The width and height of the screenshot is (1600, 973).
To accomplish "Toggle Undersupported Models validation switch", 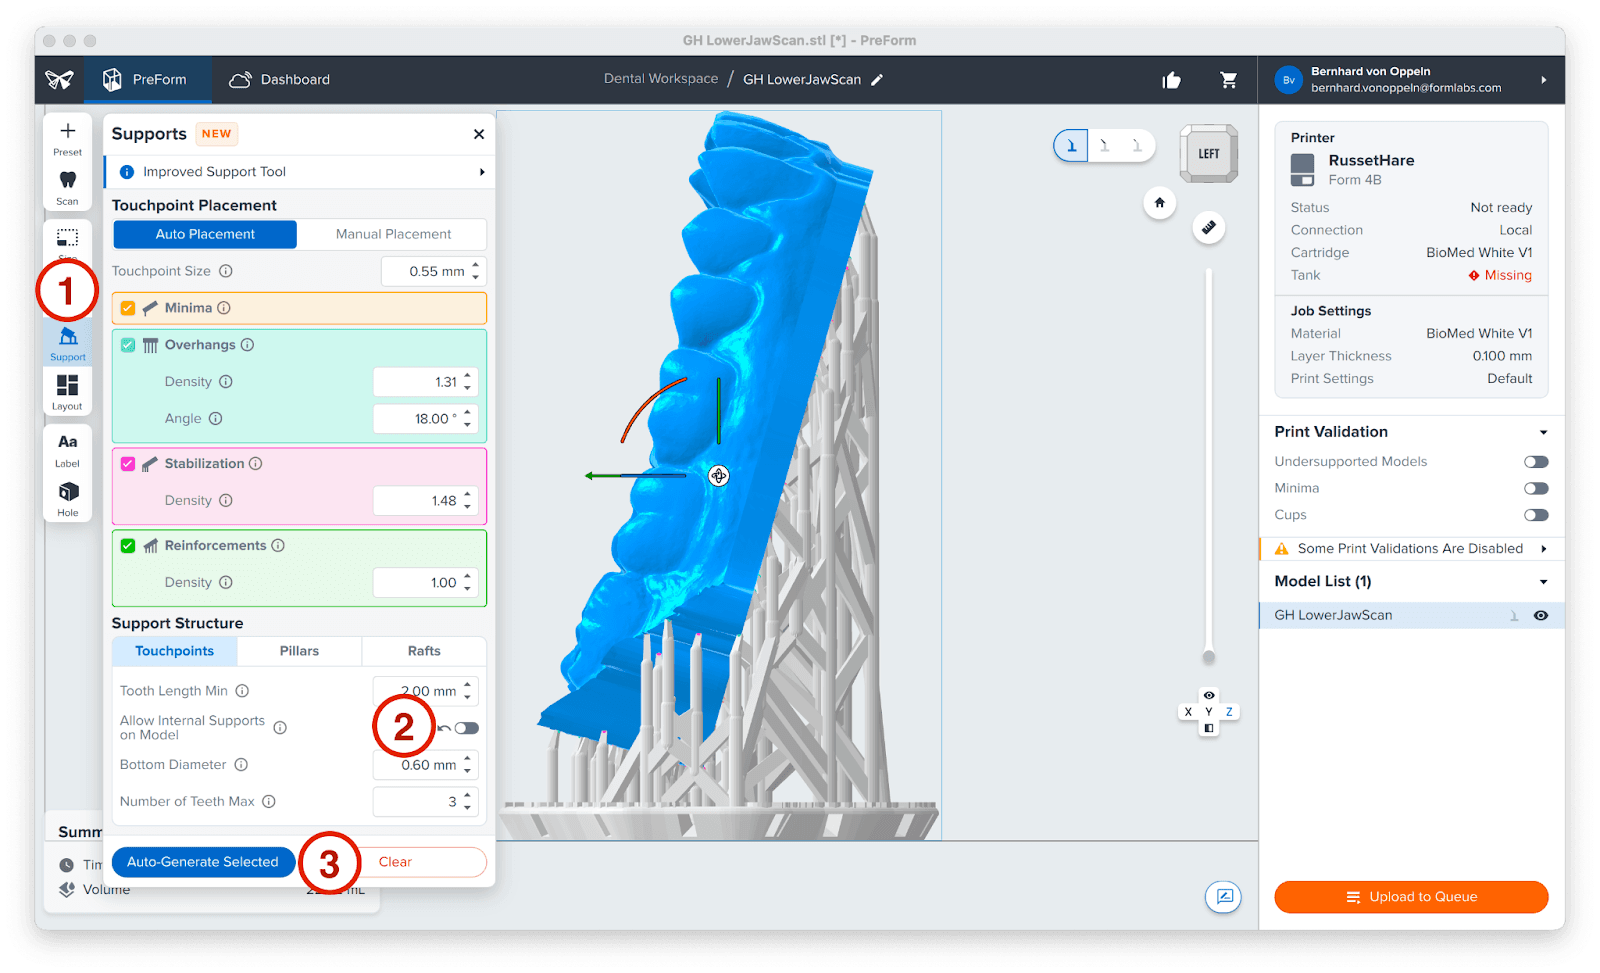I will pyautogui.click(x=1535, y=462).
